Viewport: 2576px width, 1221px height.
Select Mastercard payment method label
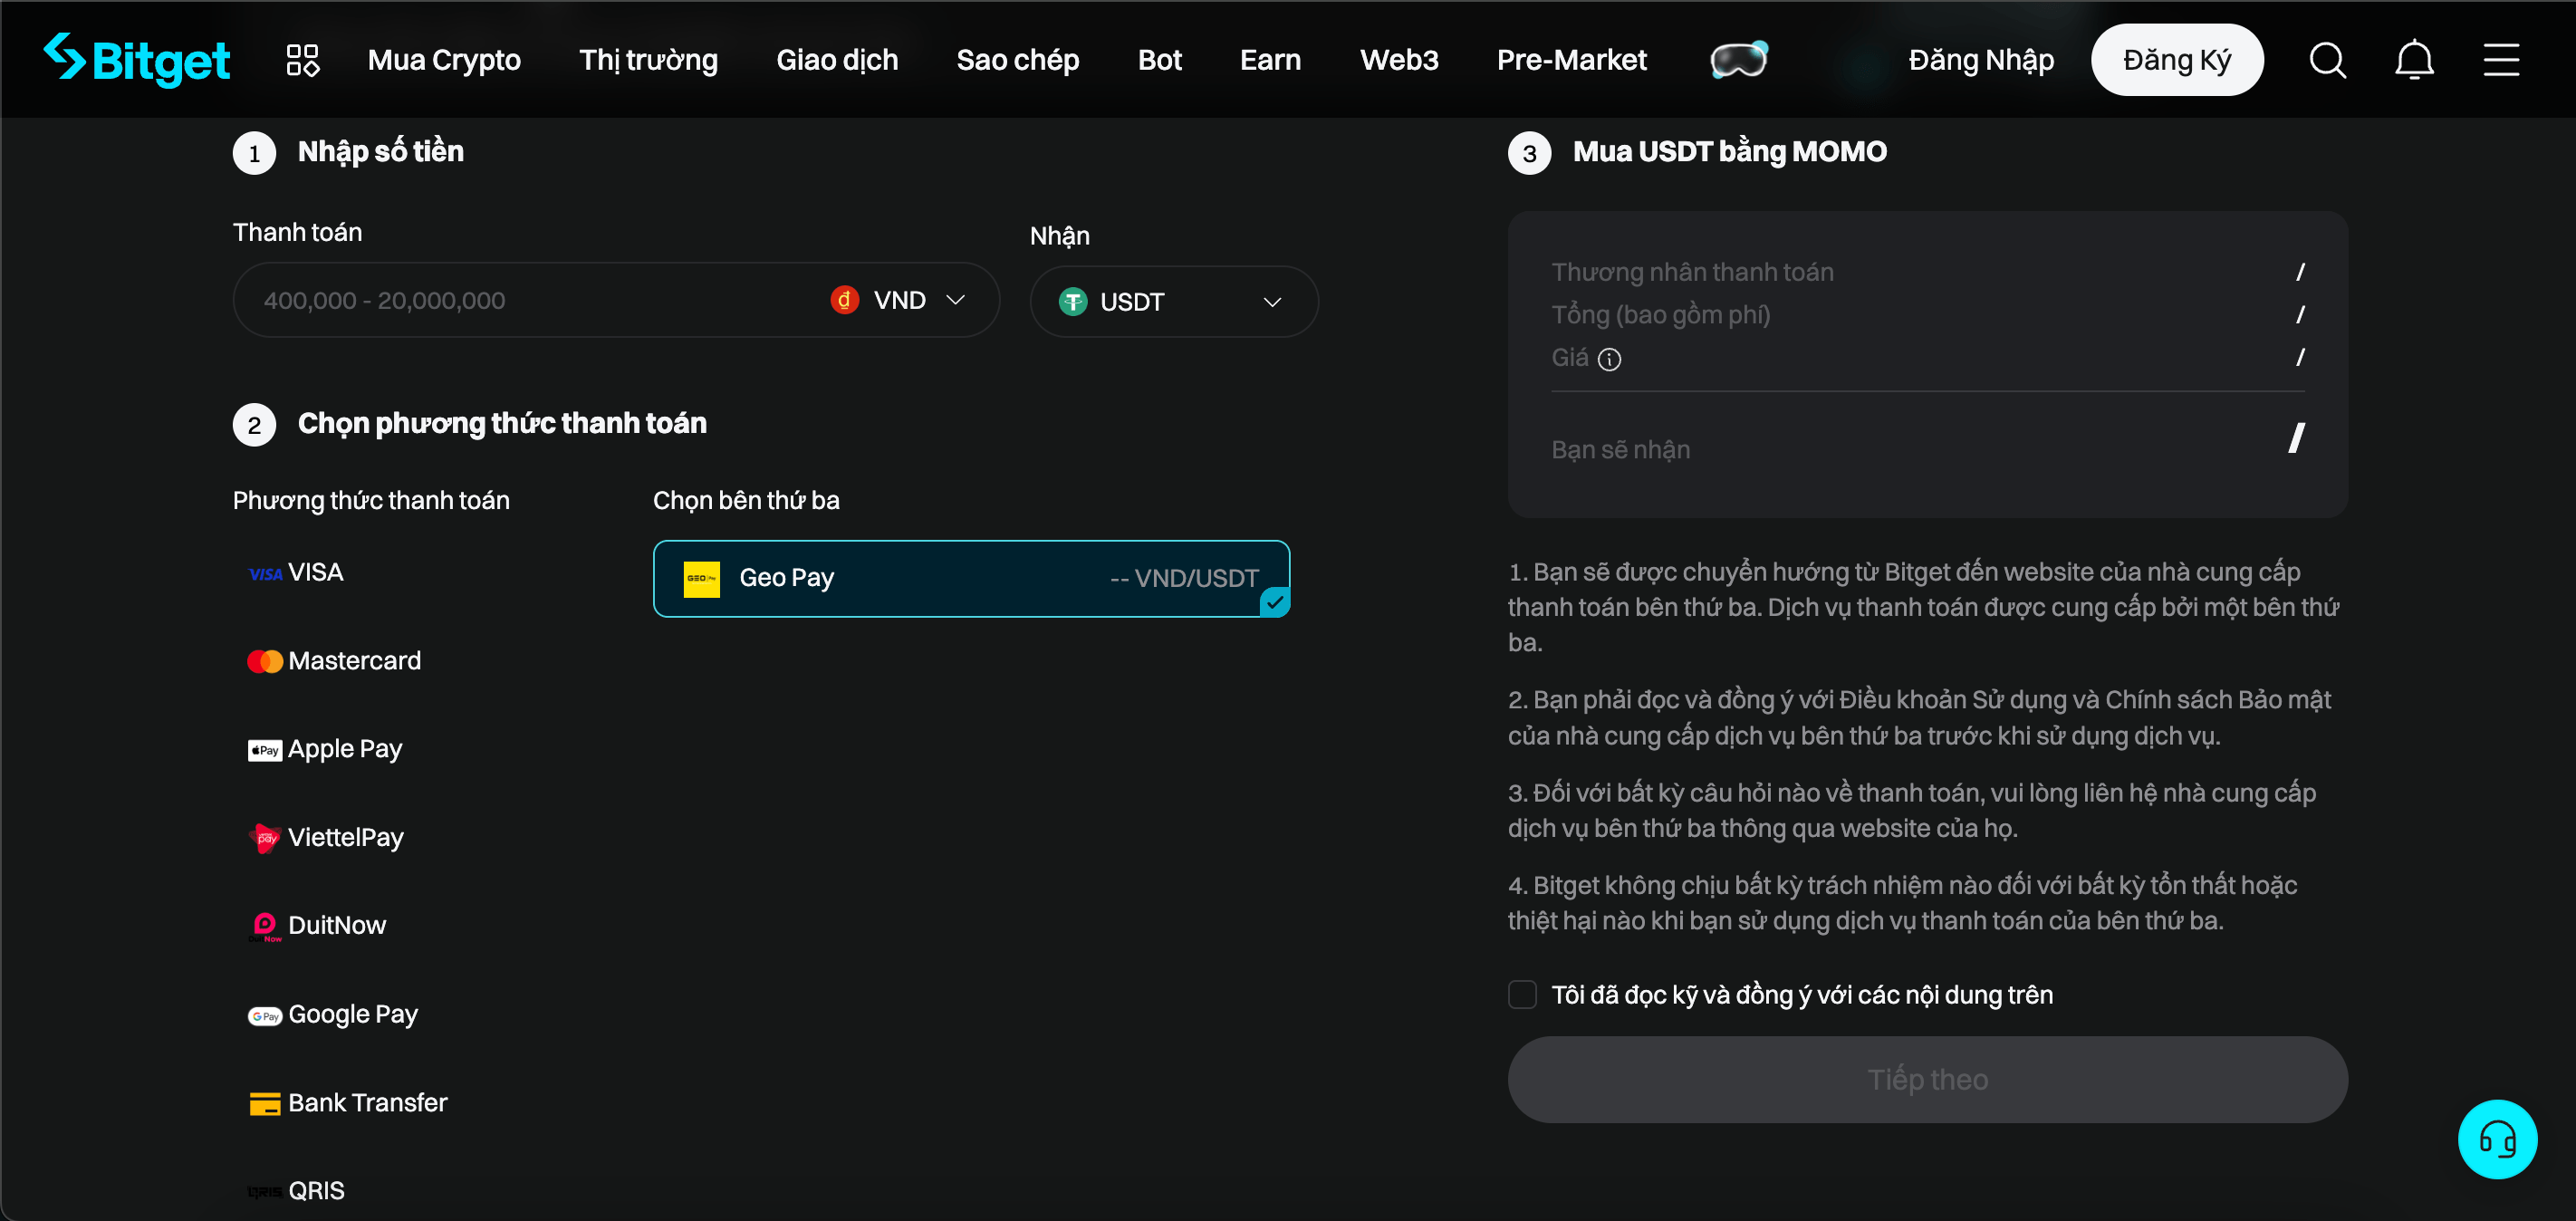coord(354,661)
